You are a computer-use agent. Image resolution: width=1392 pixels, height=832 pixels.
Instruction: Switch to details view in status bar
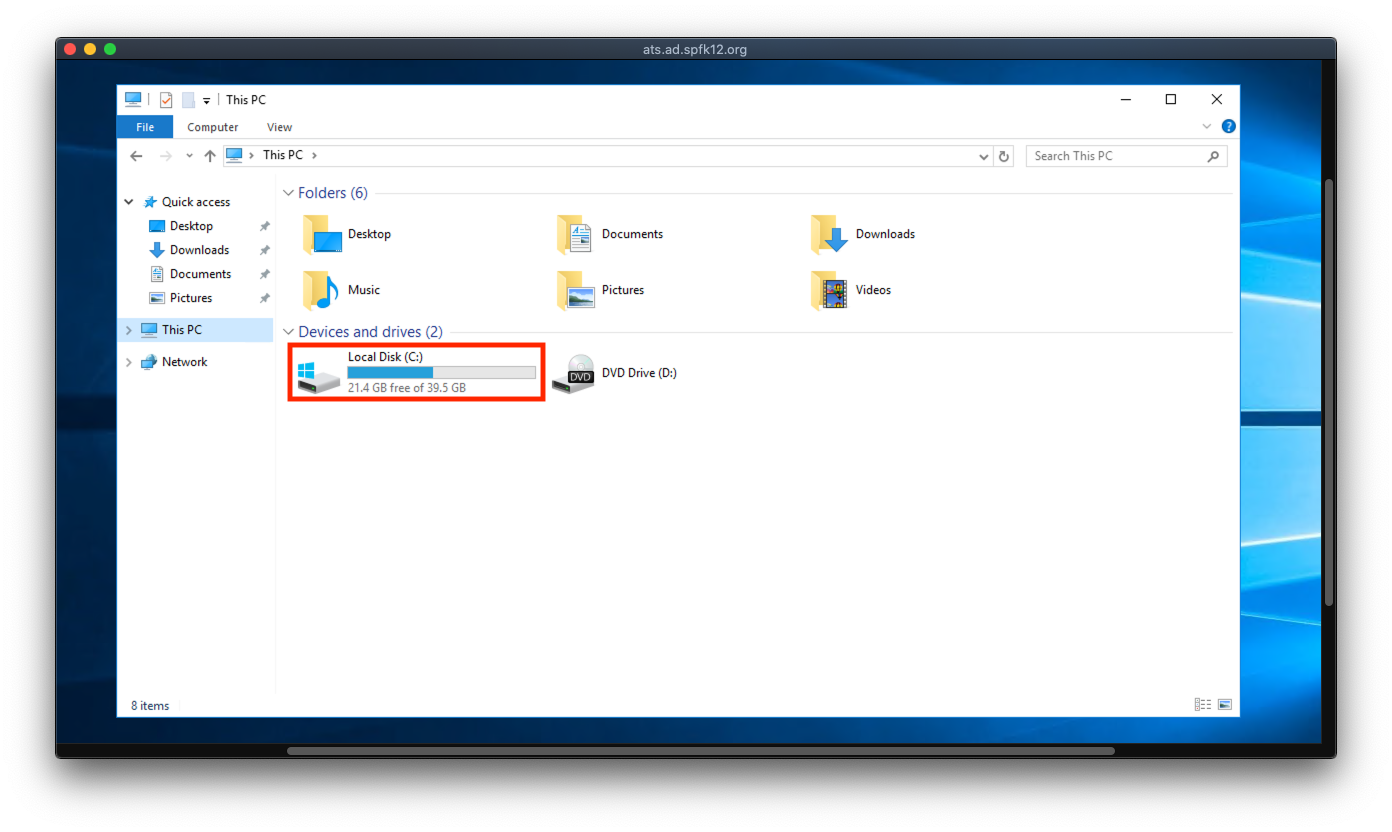pos(1202,705)
